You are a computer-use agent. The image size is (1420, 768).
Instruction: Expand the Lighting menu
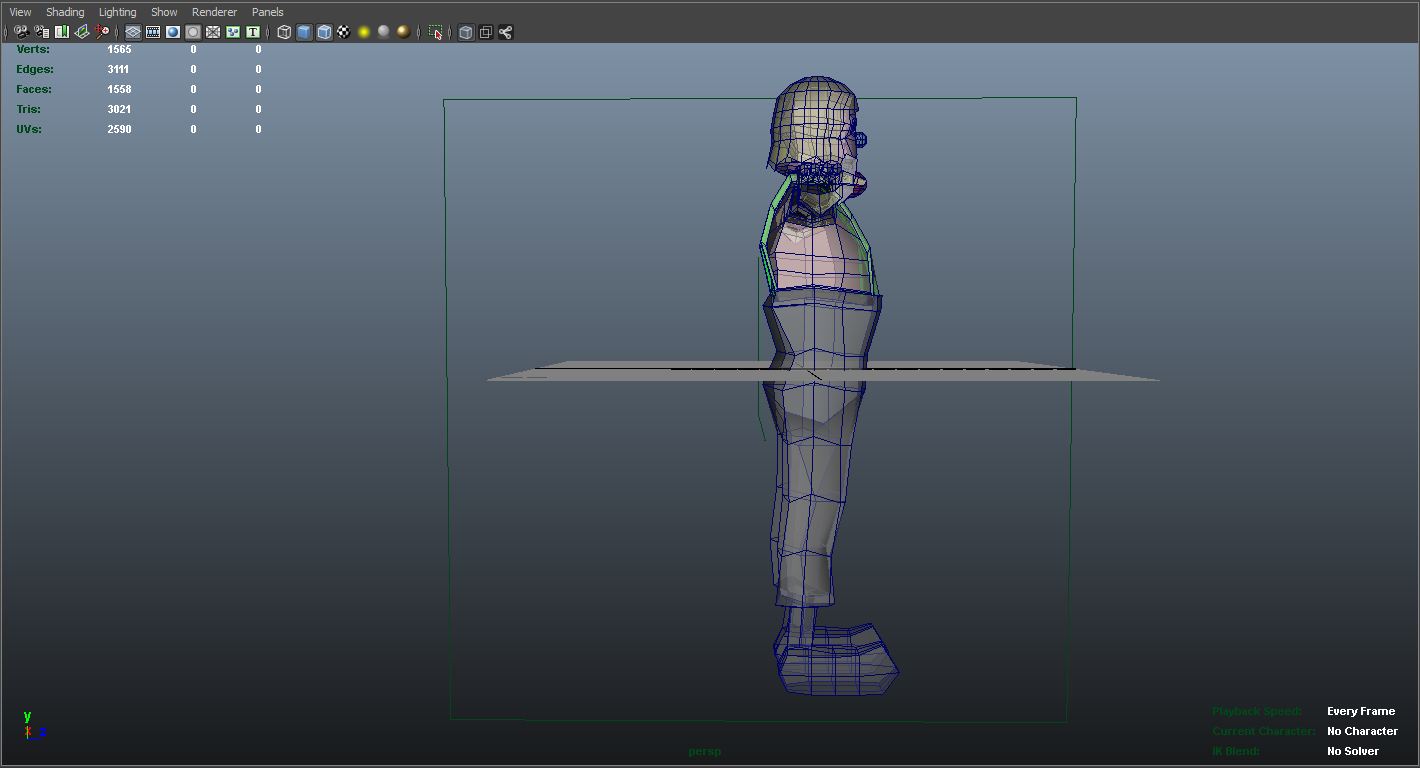tap(117, 12)
